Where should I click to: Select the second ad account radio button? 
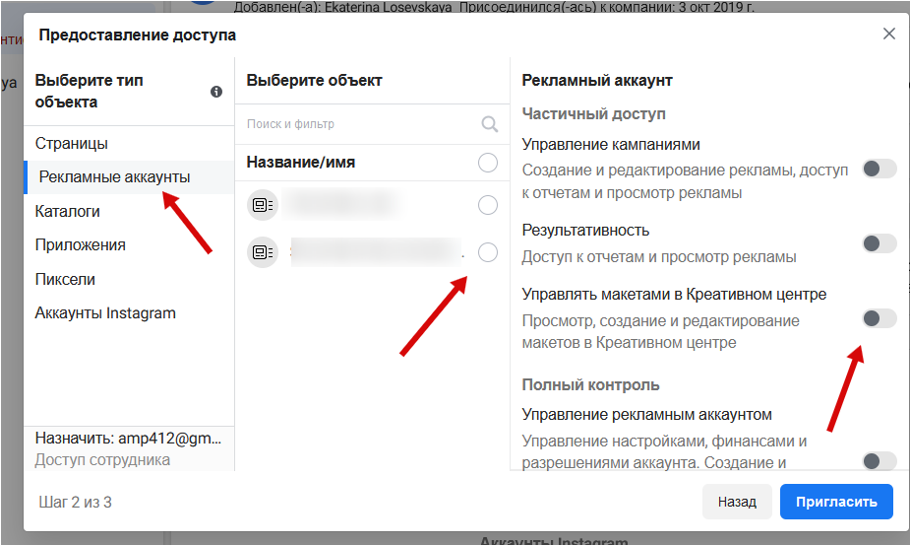point(488,252)
